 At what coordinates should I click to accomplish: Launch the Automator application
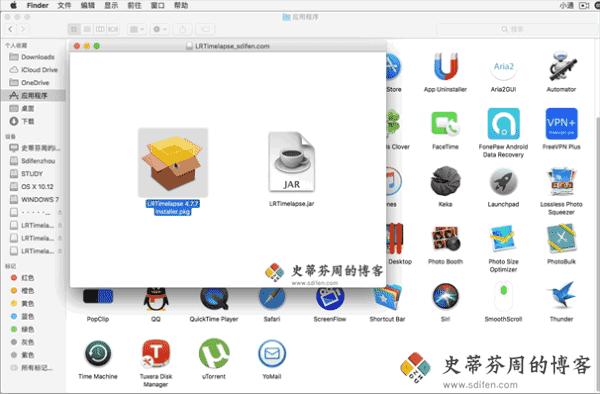[561, 67]
